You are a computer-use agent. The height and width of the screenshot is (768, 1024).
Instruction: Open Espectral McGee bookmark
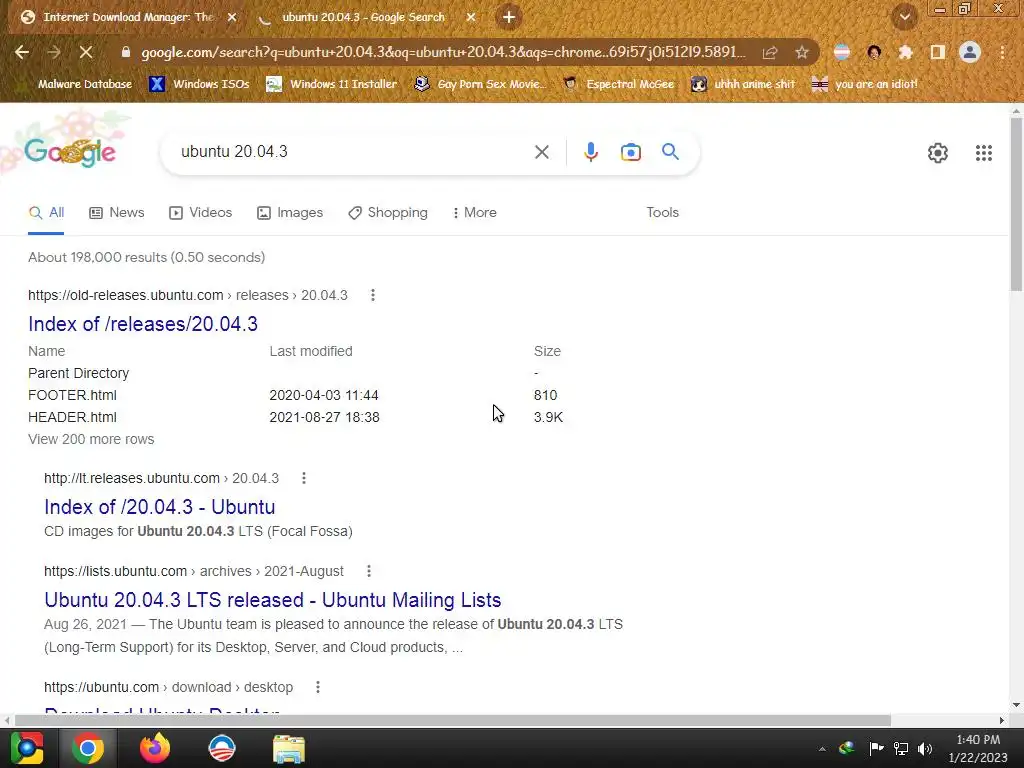619,84
